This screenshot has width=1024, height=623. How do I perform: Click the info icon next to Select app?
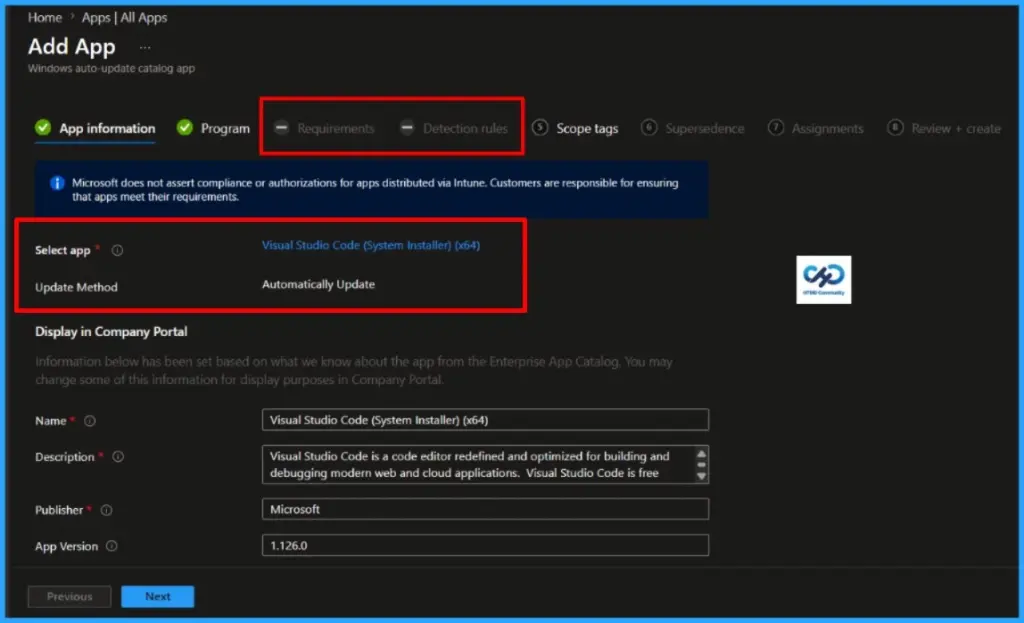[117, 250]
